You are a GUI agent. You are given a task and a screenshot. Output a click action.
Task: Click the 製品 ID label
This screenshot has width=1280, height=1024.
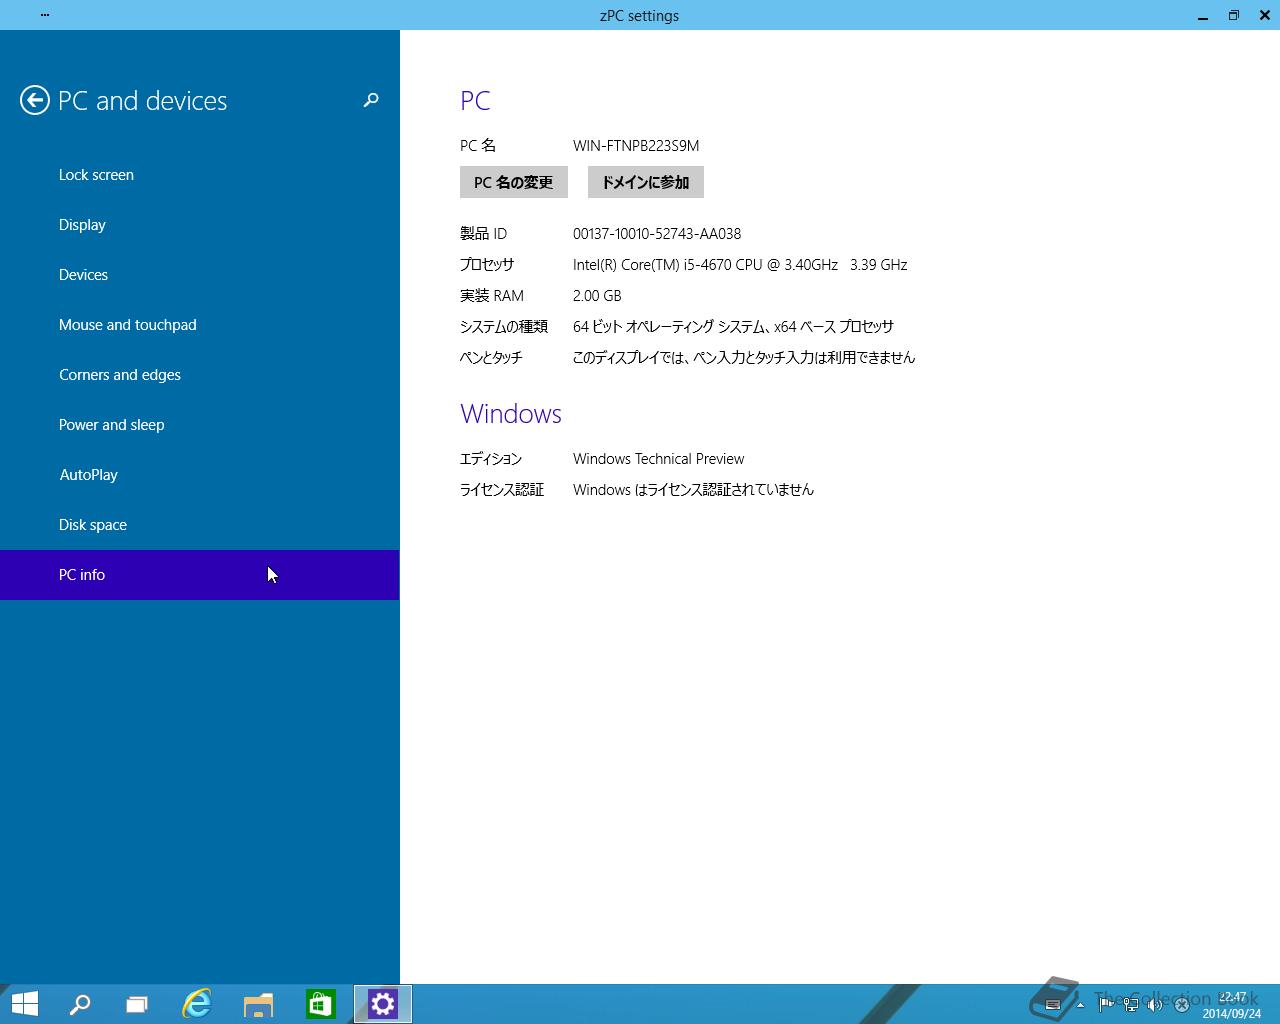pos(484,234)
